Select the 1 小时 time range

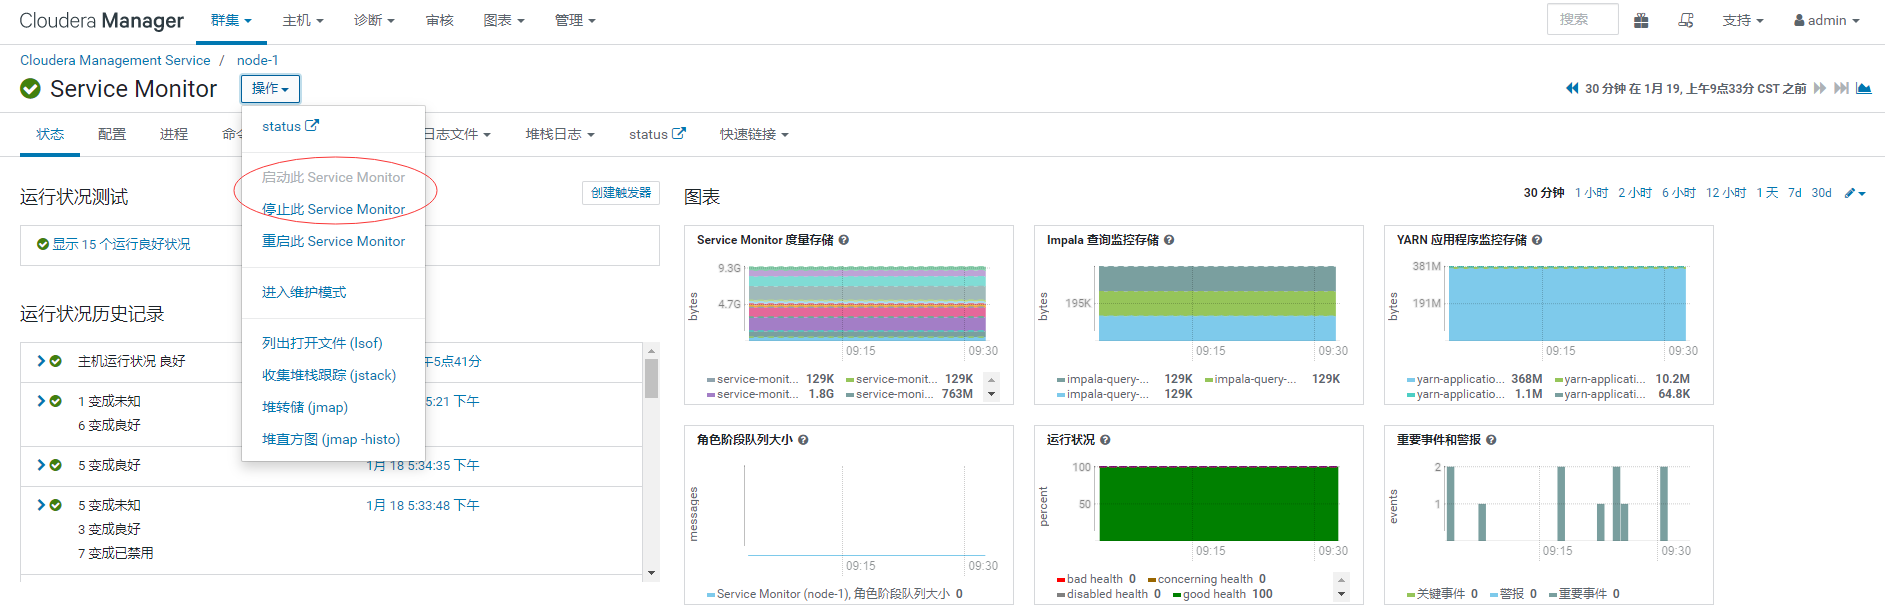[x=1591, y=193]
